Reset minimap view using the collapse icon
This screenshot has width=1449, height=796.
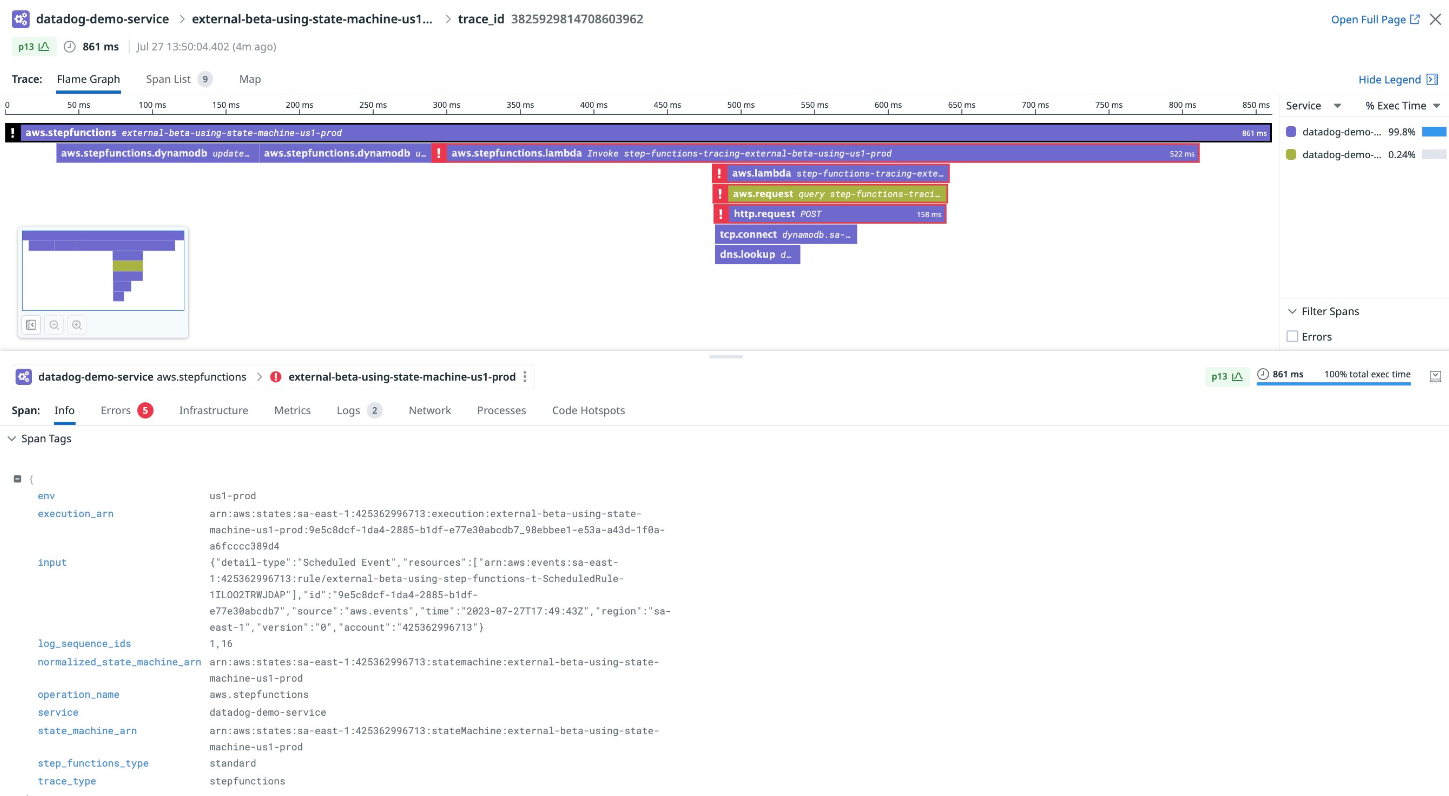pos(32,325)
